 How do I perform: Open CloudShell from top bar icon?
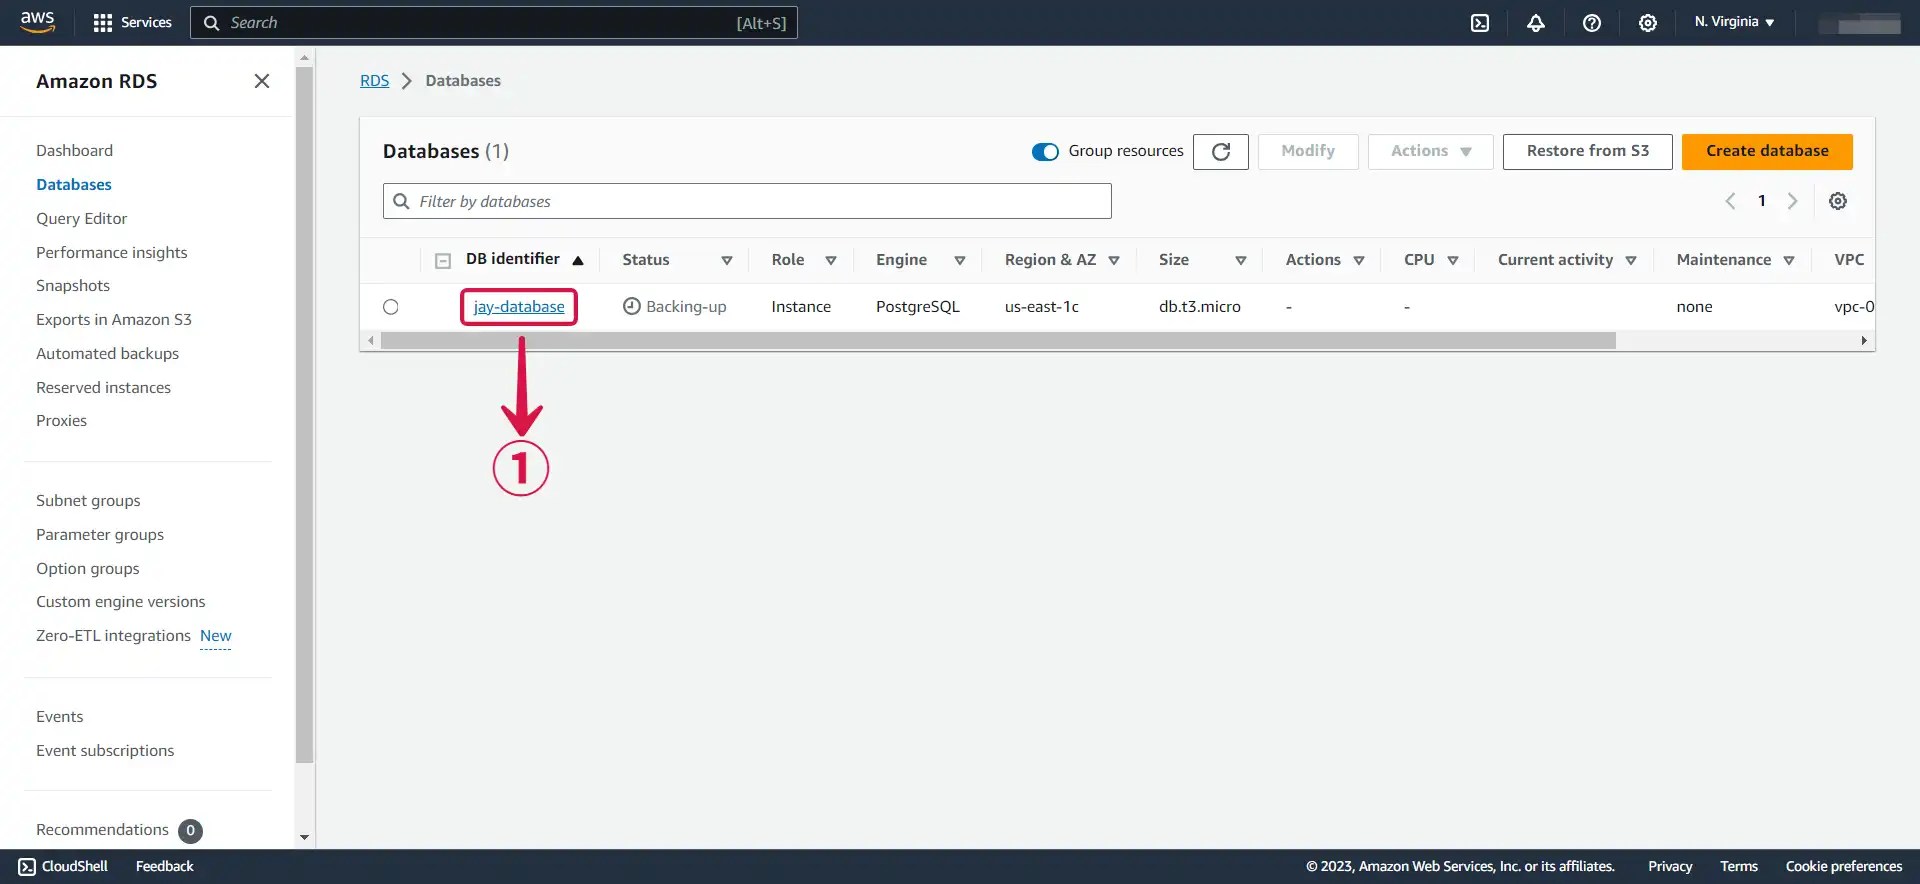[1480, 22]
